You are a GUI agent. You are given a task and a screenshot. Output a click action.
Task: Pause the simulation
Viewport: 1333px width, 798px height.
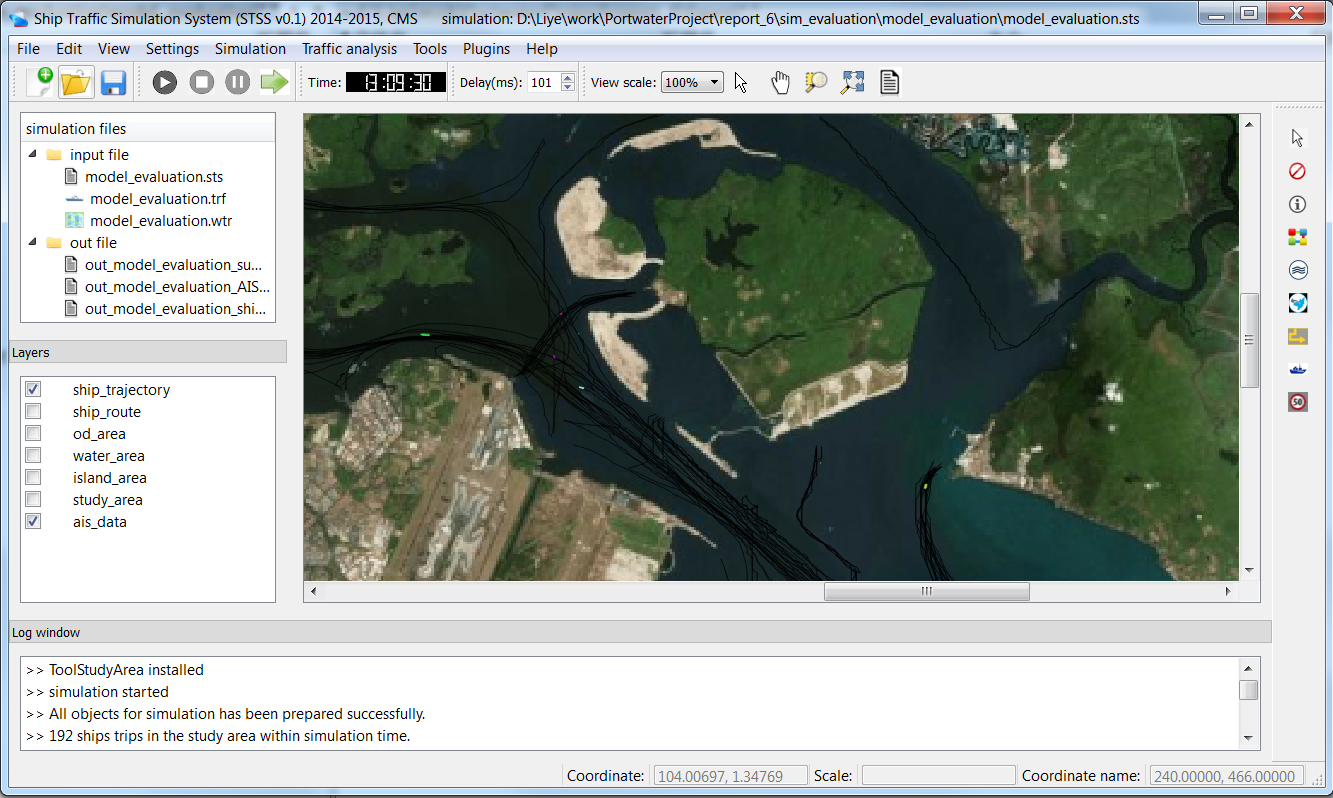[x=237, y=83]
